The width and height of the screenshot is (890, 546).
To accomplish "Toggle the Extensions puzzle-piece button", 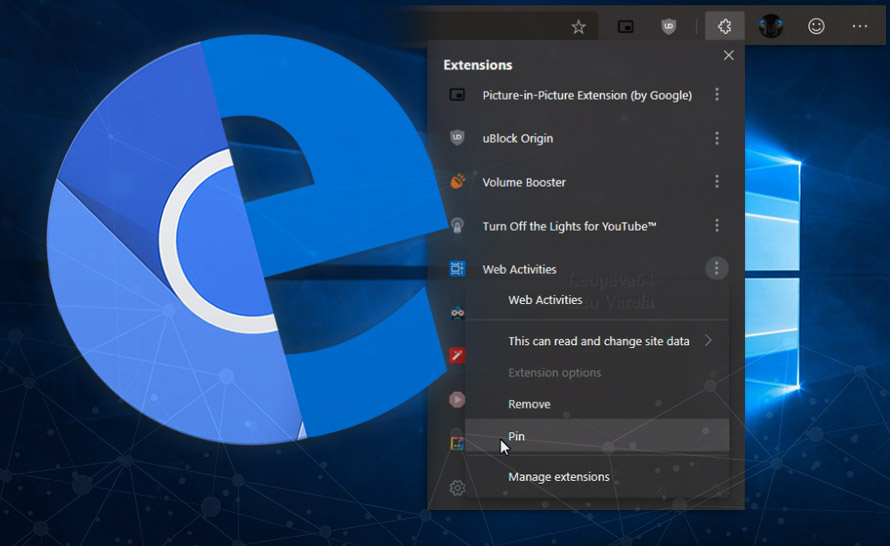I will tap(724, 26).
